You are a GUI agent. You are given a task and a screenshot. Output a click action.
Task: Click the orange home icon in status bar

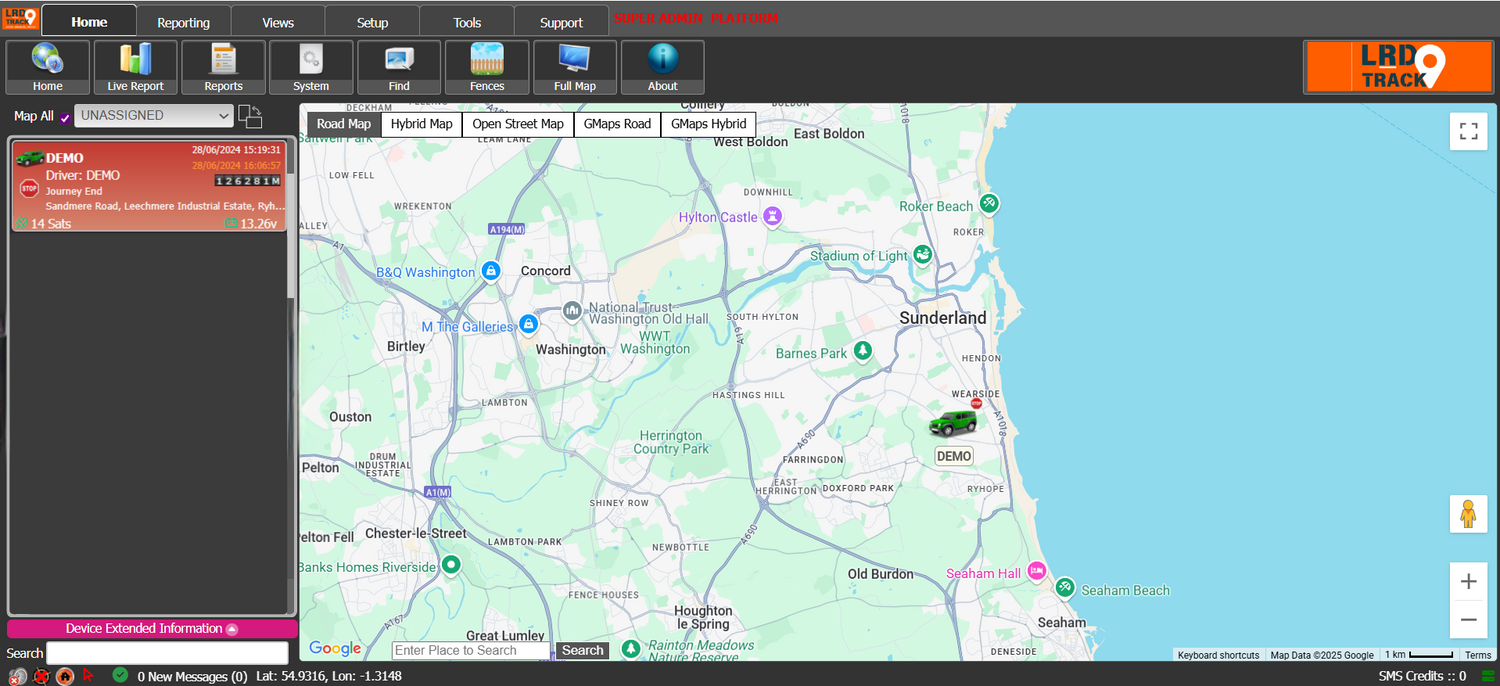65,676
